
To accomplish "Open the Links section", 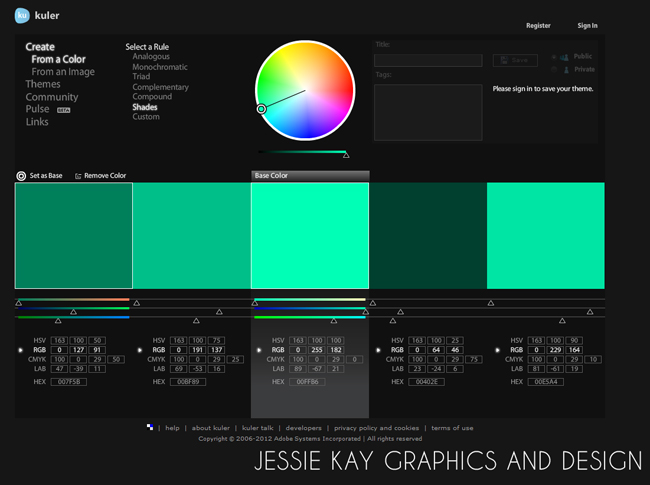I will pyautogui.click(x=37, y=122).
